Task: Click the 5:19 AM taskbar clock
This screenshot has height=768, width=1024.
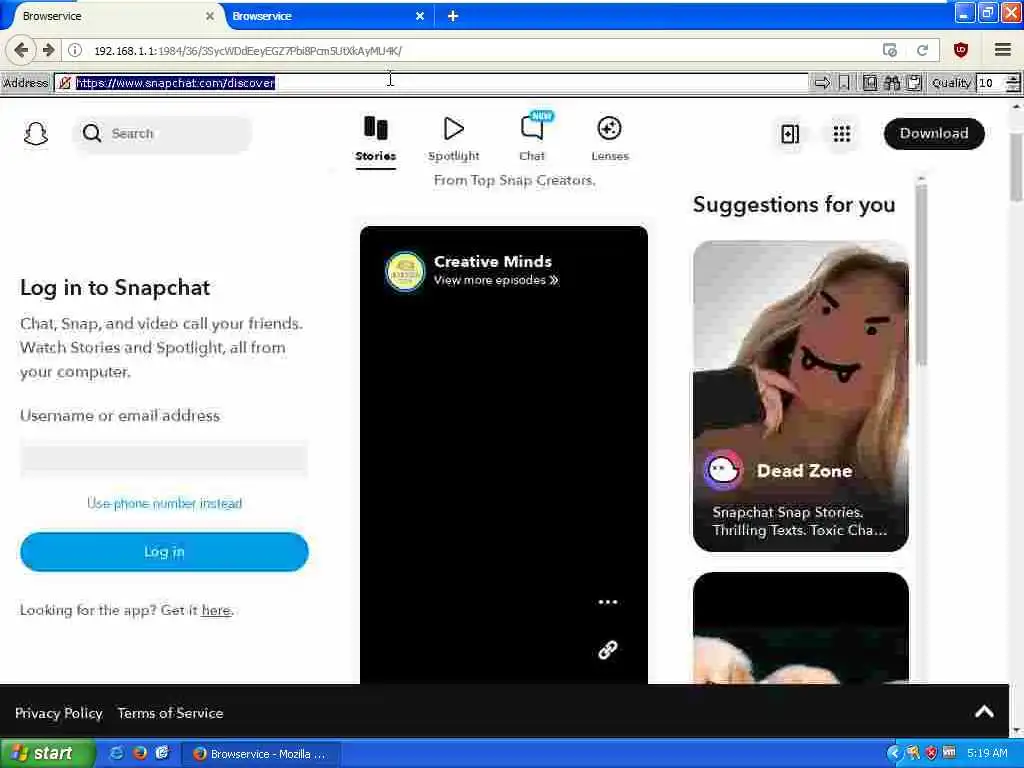Action: (x=987, y=754)
